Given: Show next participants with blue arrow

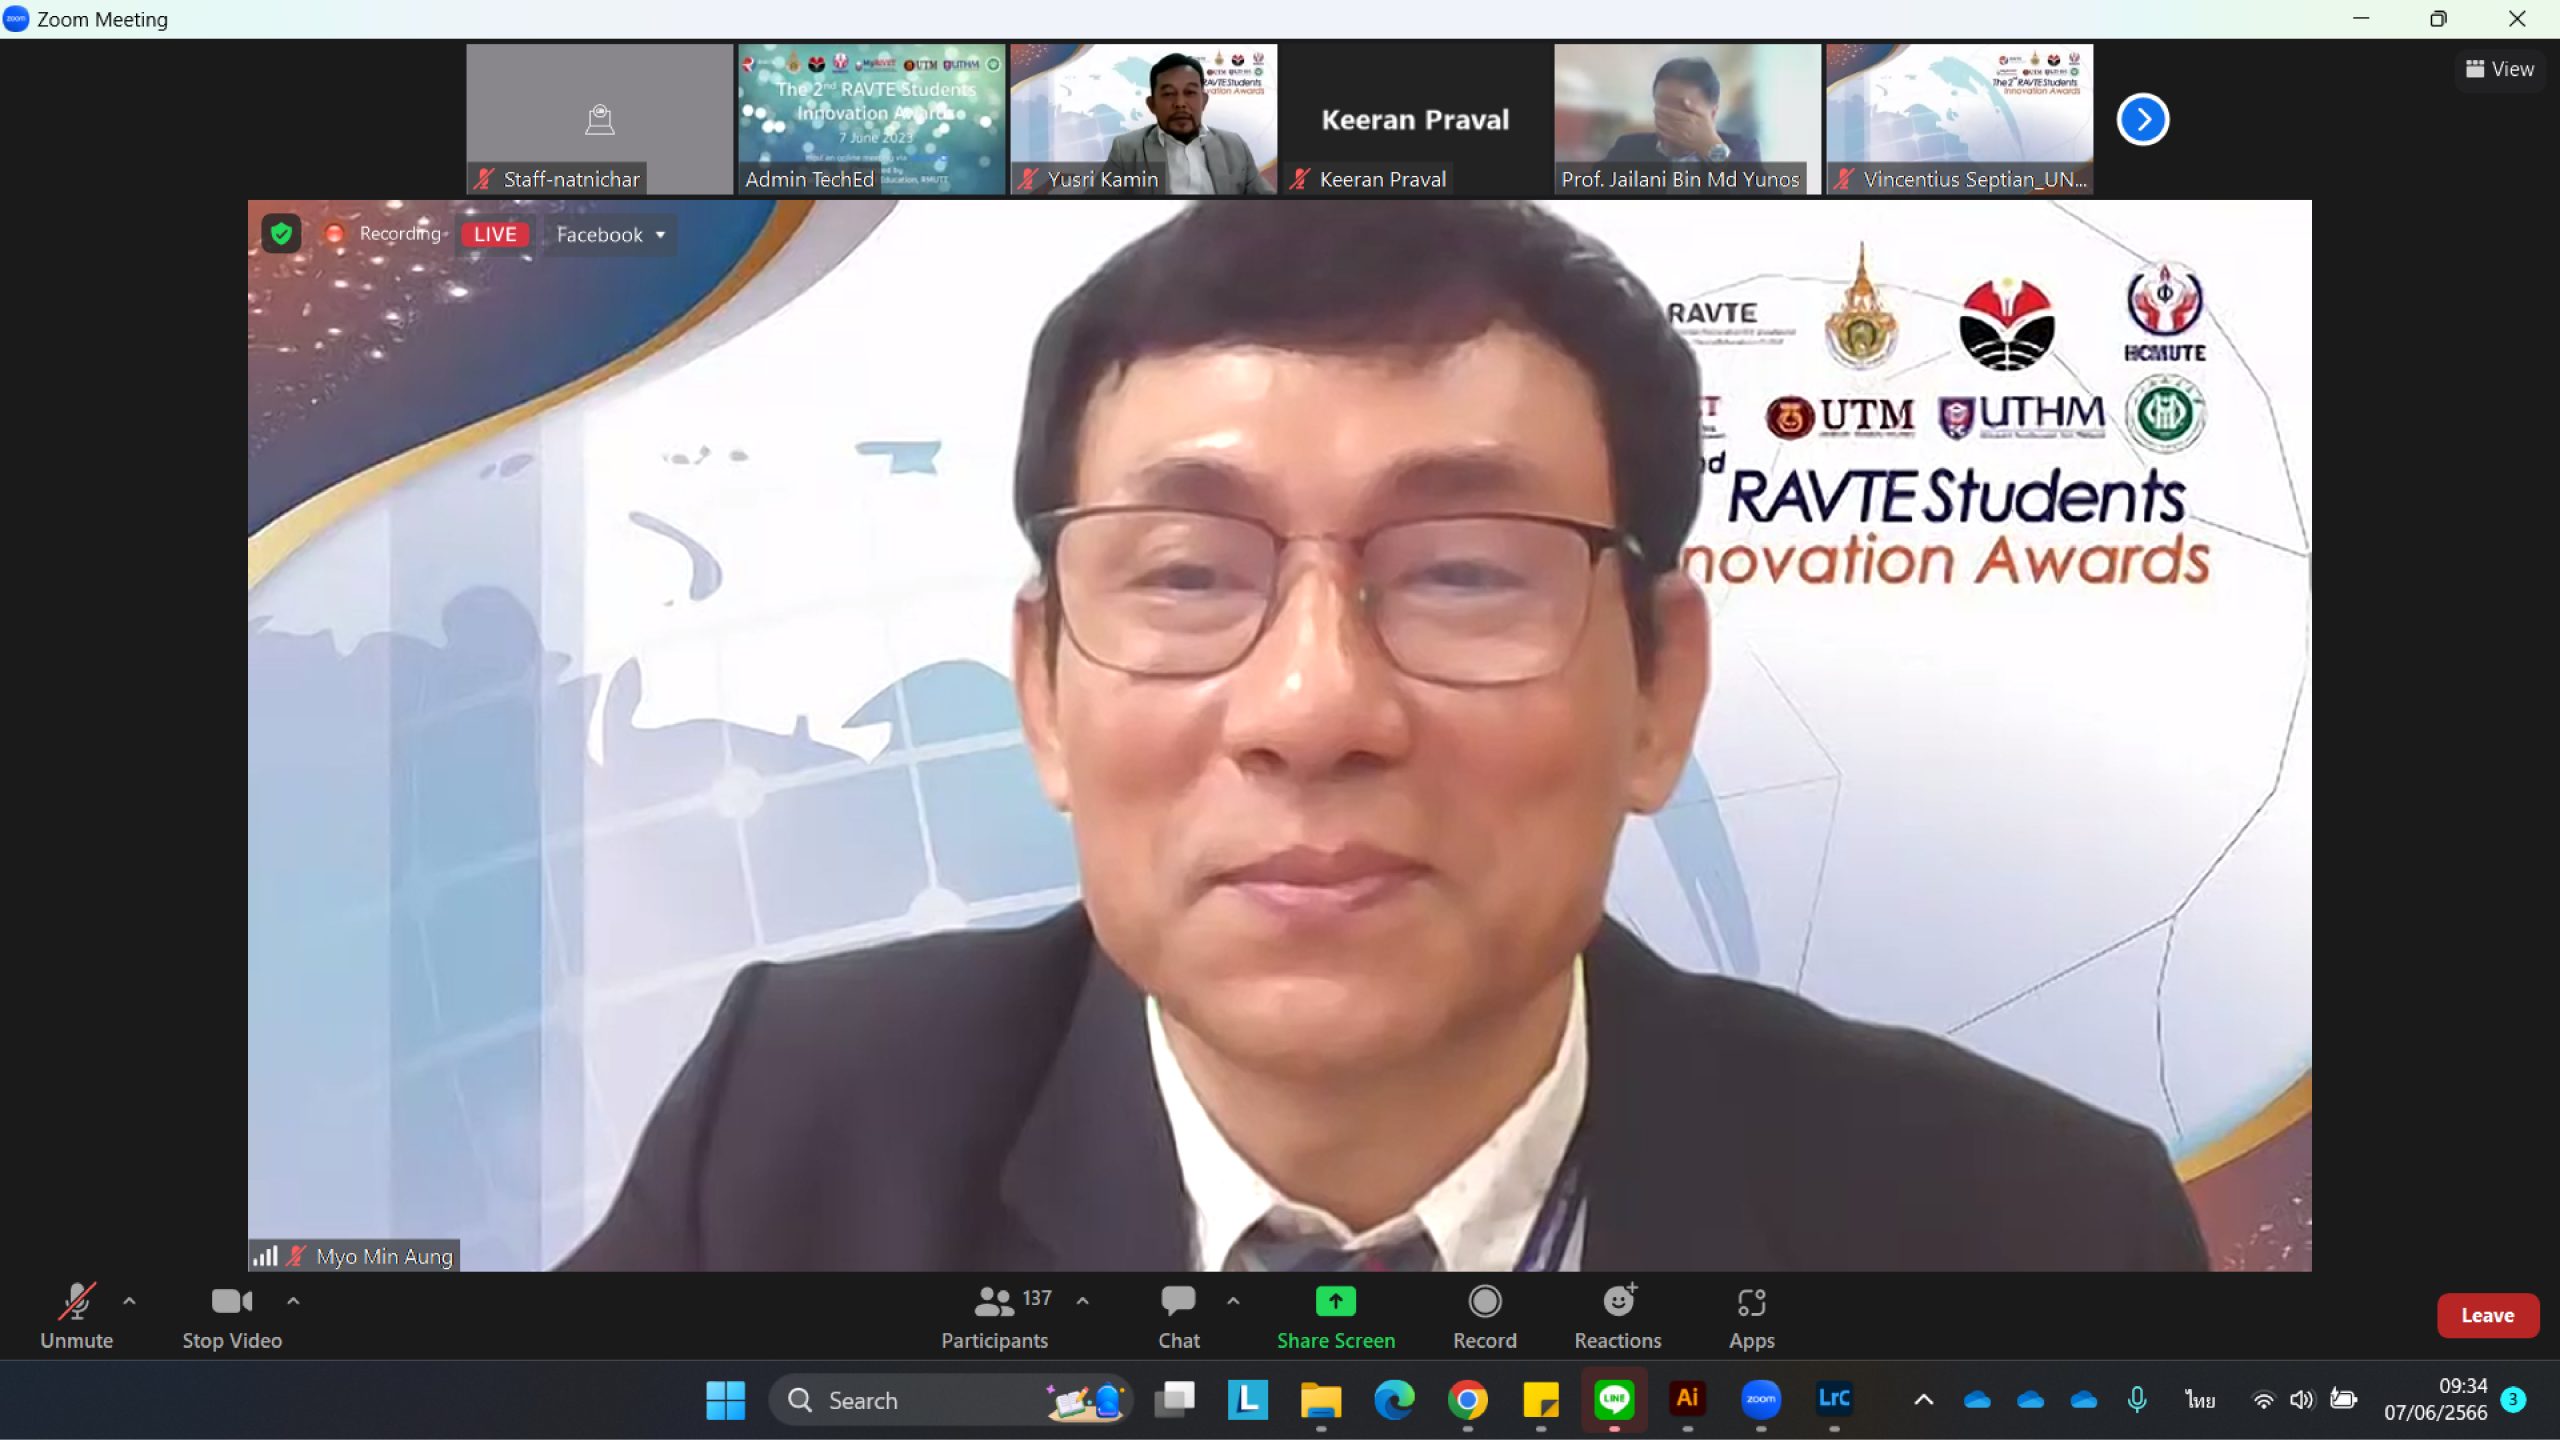Looking at the screenshot, I should coord(2143,120).
